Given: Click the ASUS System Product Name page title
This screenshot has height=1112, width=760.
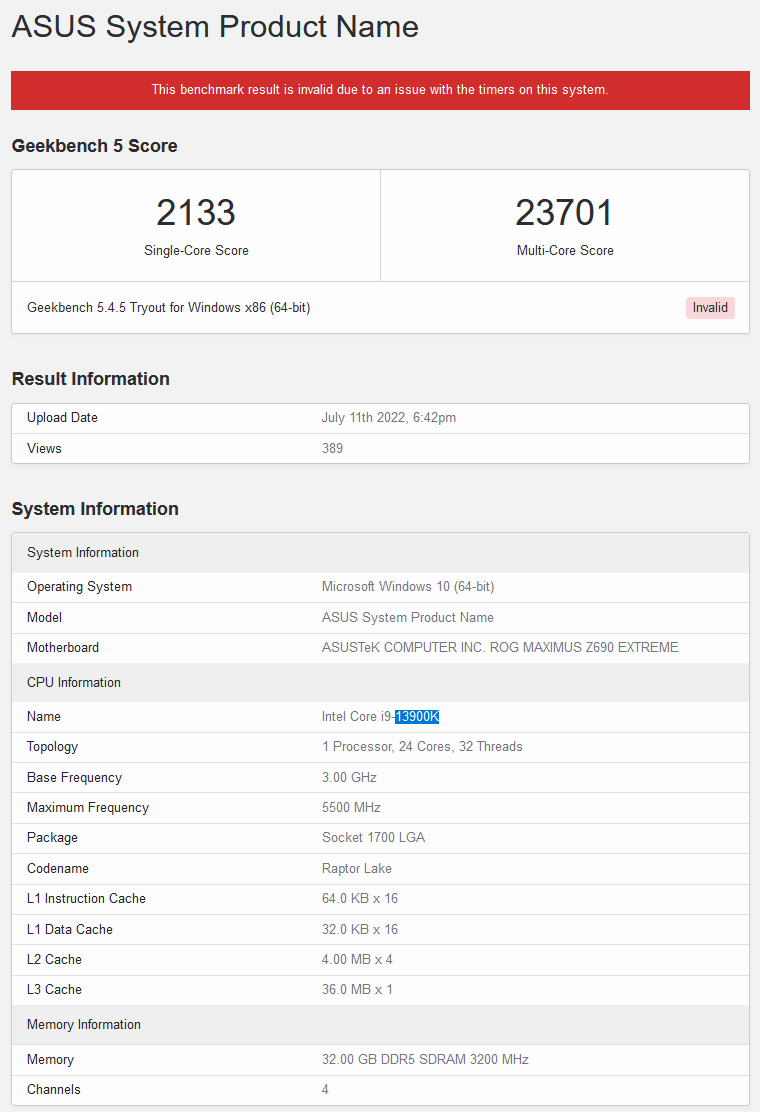Looking at the screenshot, I should (215, 27).
